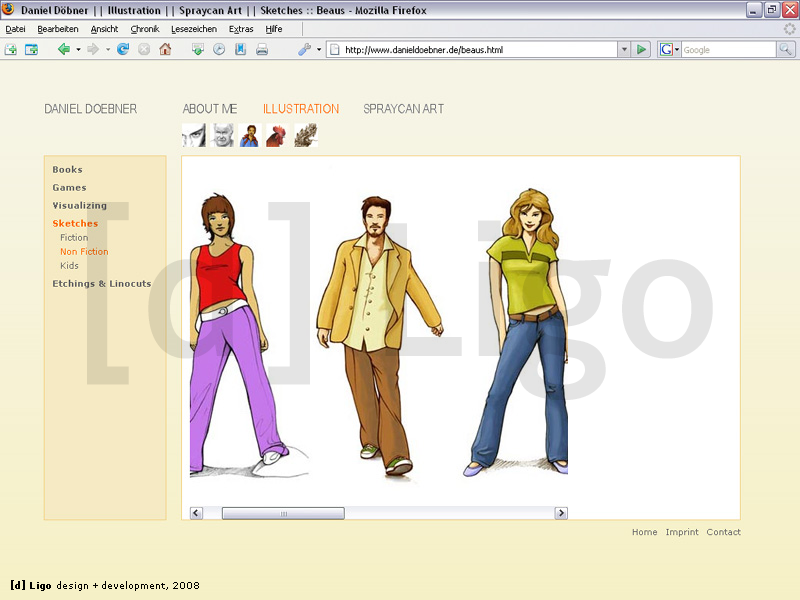Open the red rooster thumbnail

click(278, 135)
